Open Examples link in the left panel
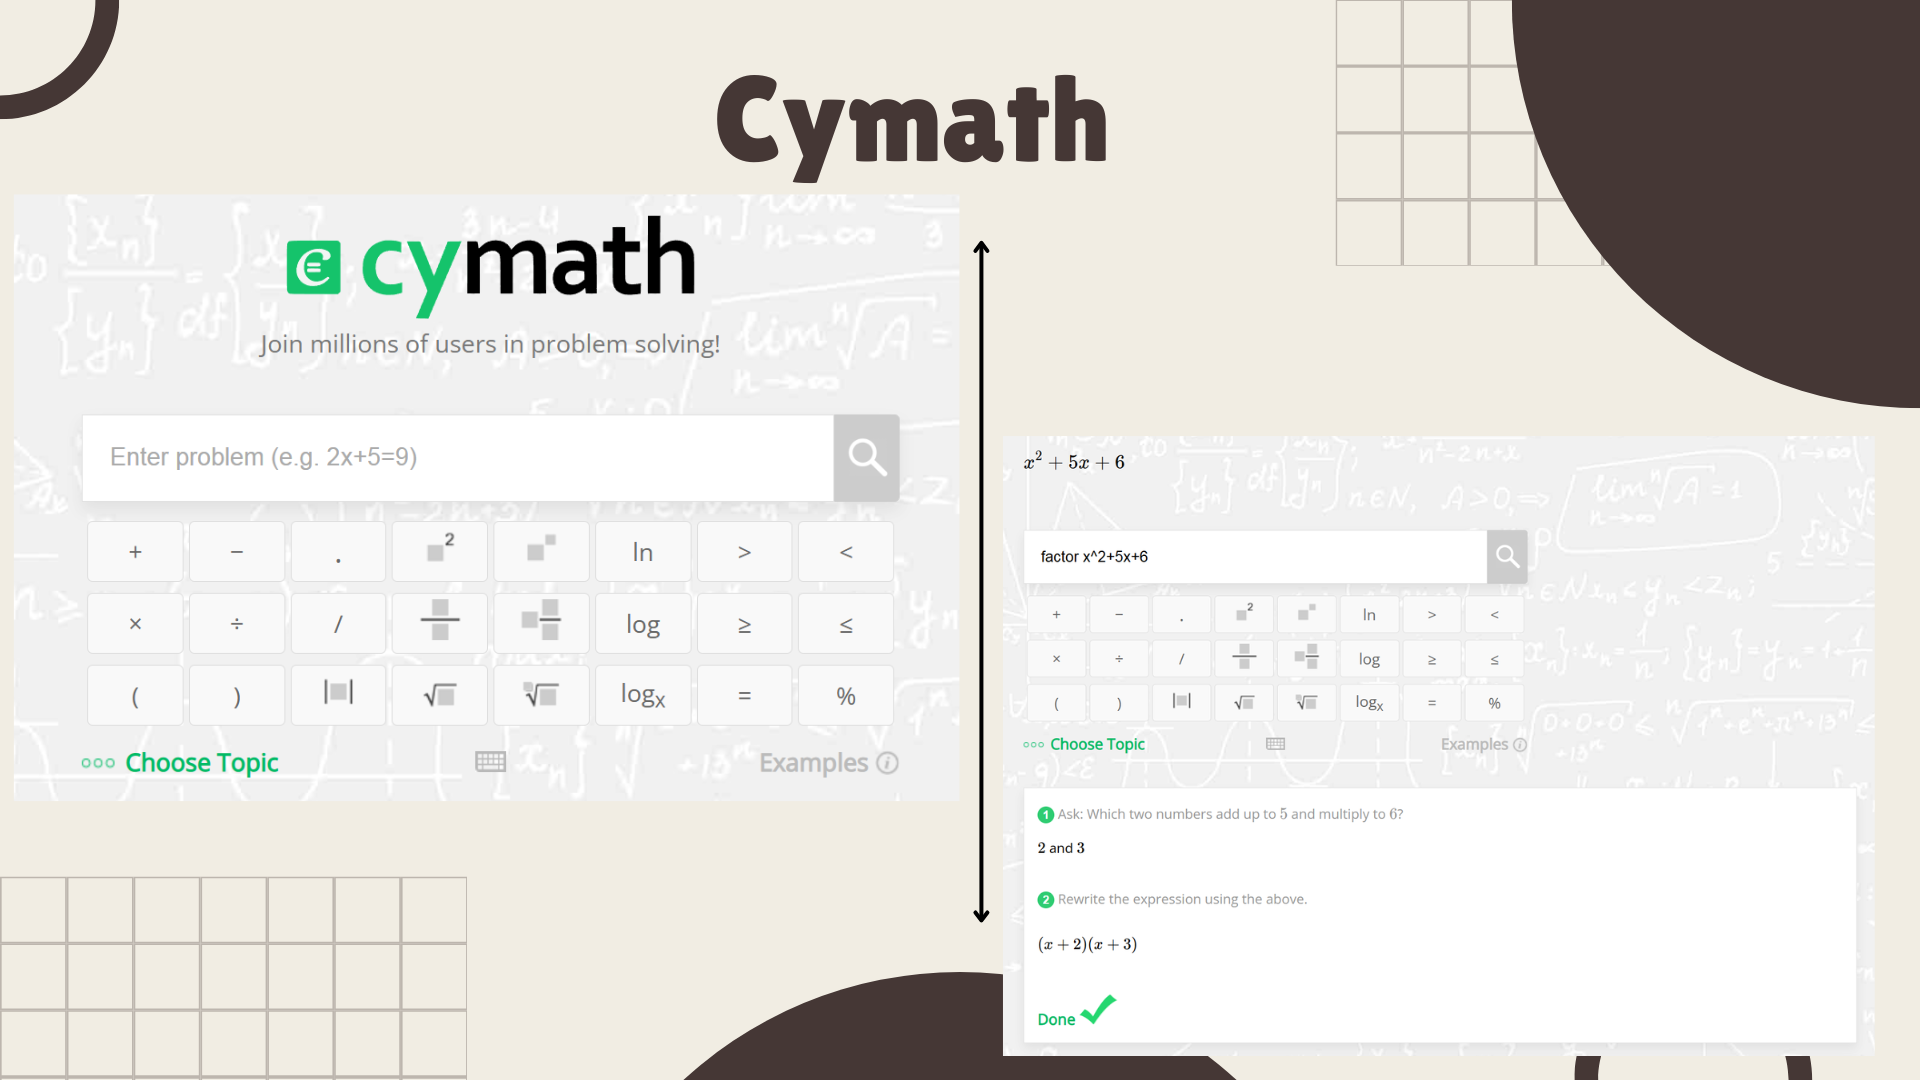Screen dimensions: 1920x1080 click(x=828, y=763)
